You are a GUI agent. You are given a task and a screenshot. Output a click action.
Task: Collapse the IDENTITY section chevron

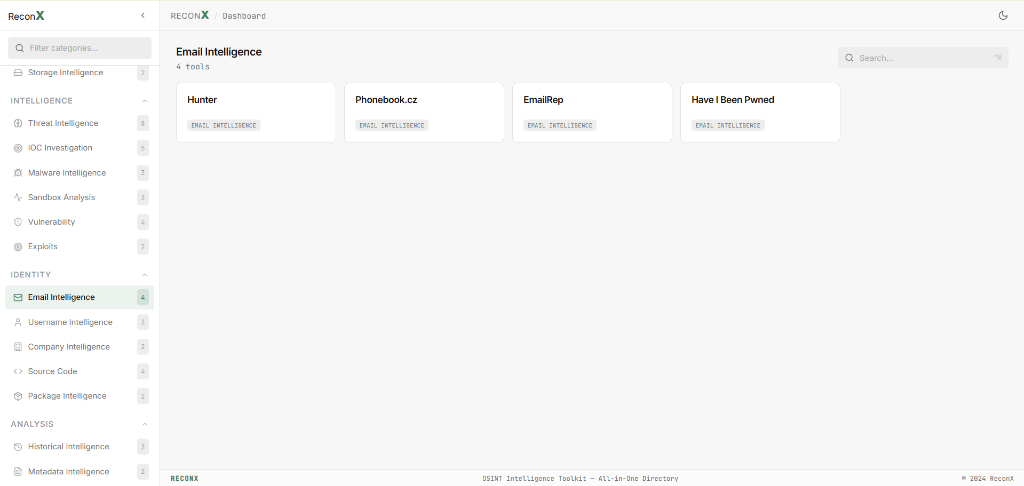(145, 275)
